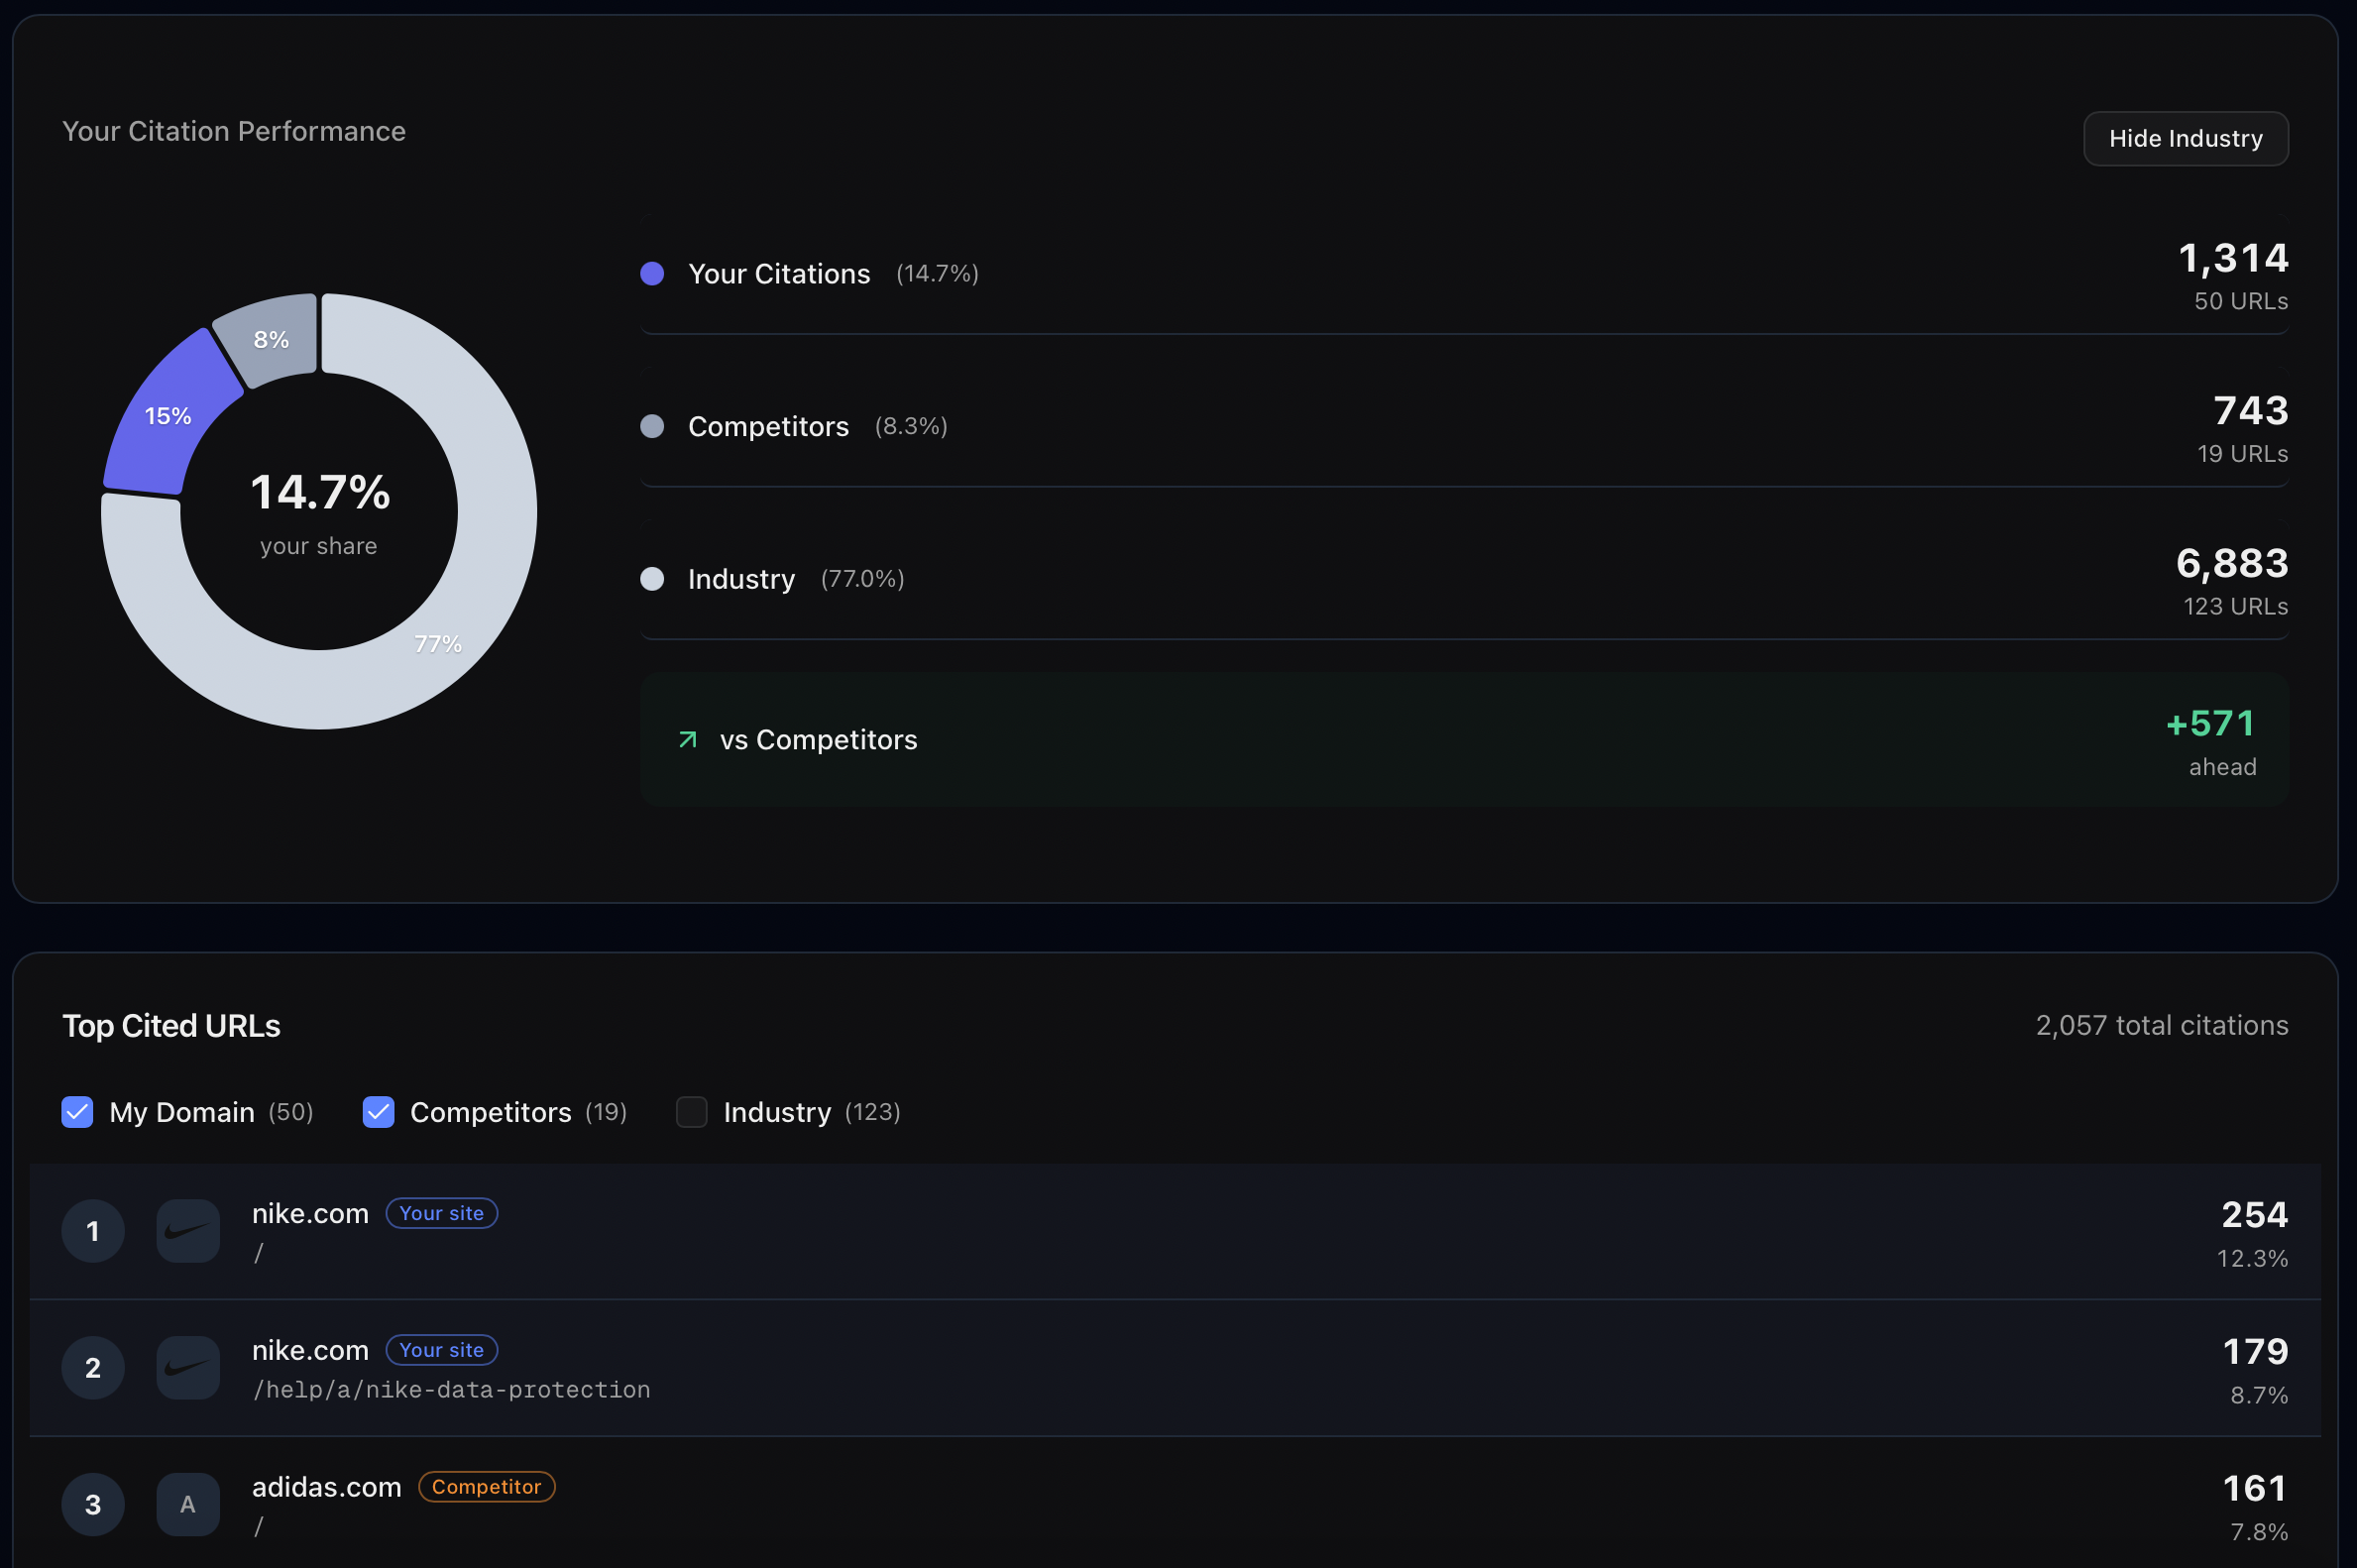This screenshot has width=2357, height=1568.
Task: Click the purple legend dot beside Your Citations
Action: 651,273
